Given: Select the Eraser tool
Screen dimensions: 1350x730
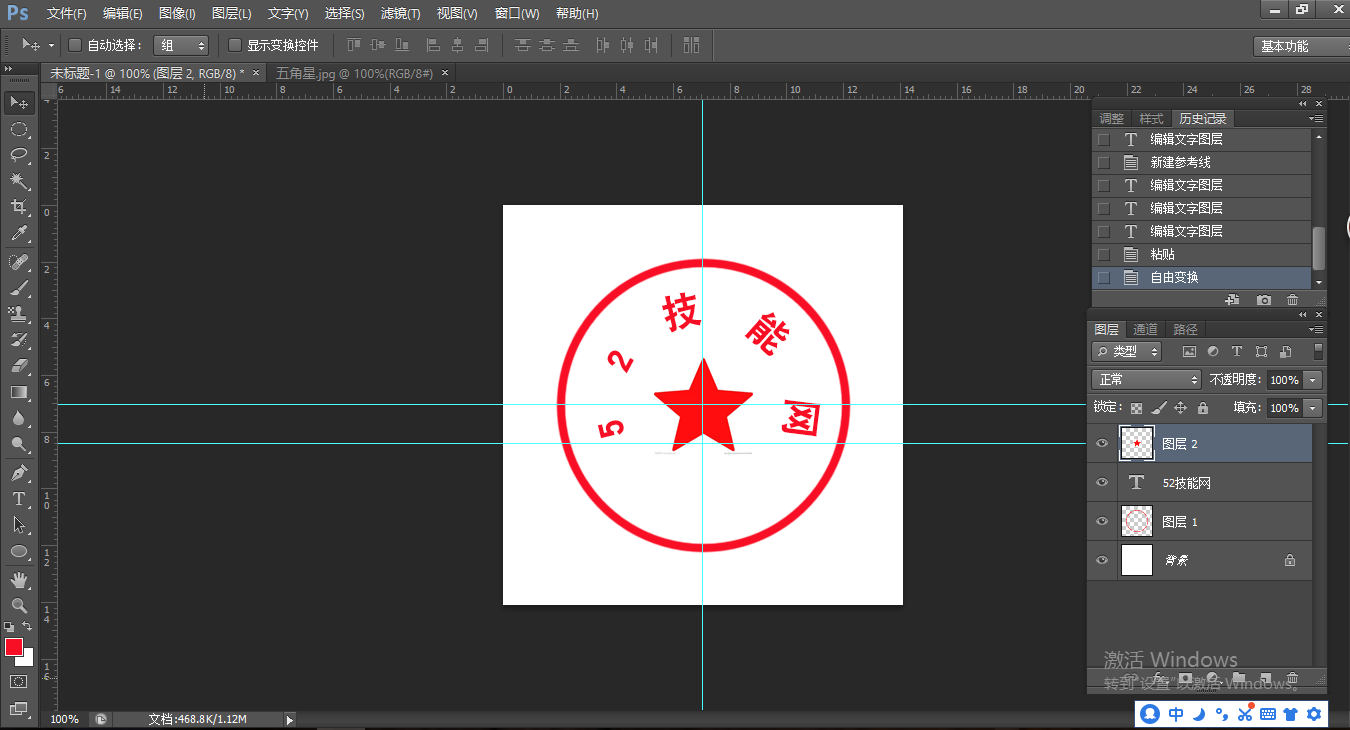Looking at the screenshot, I should (19, 366).
